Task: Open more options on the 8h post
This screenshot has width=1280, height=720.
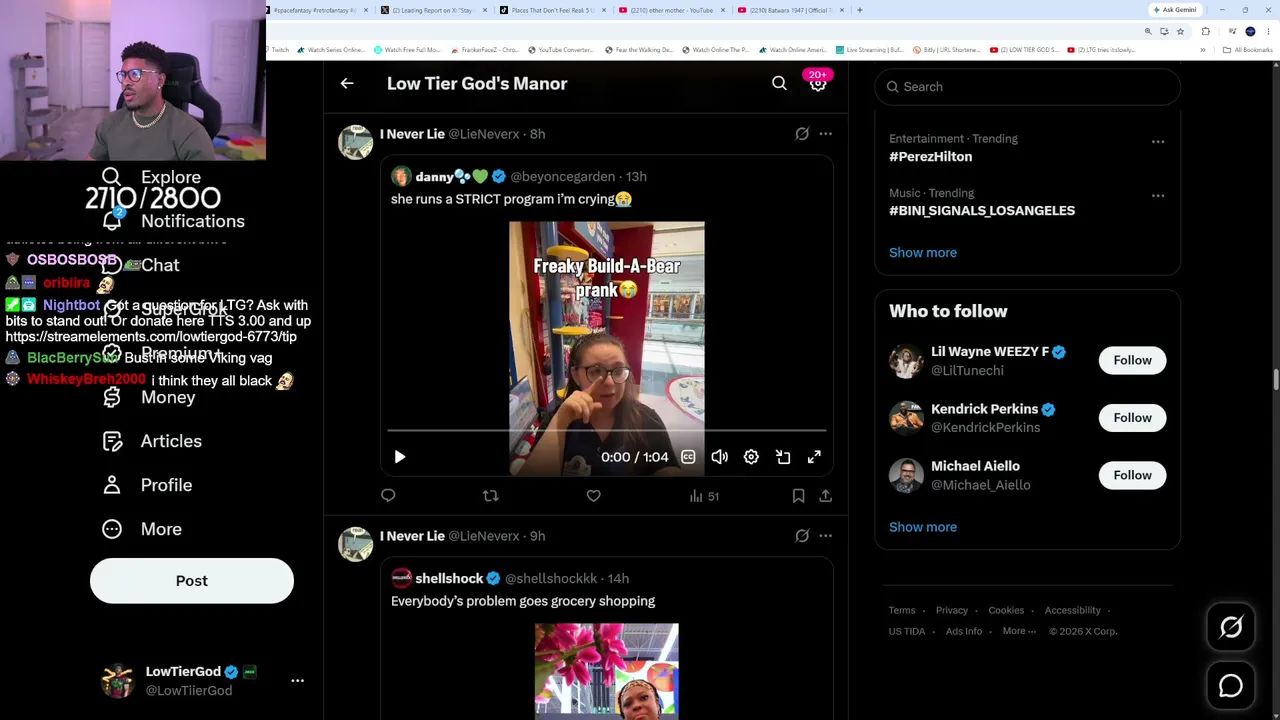Action: pos(825,134)
